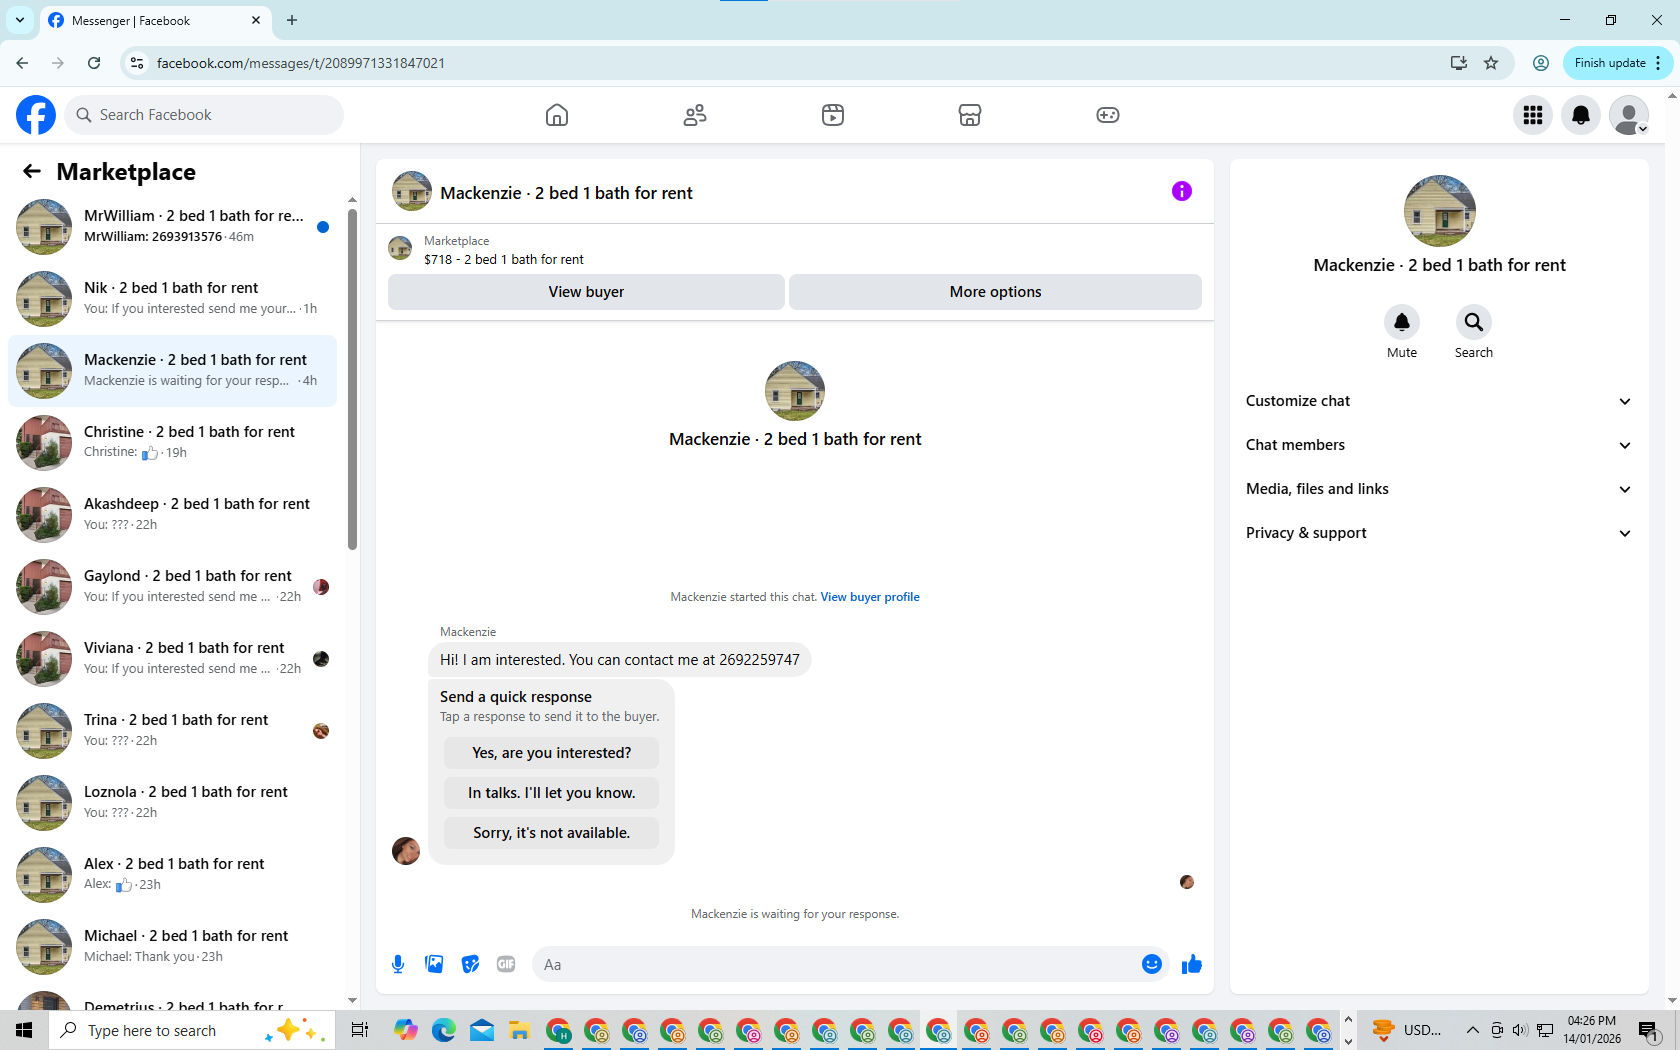The width and height of the screenshot is (1680, 1050).
Task: Focus the Search Facebook field
Action: [204, 115]
